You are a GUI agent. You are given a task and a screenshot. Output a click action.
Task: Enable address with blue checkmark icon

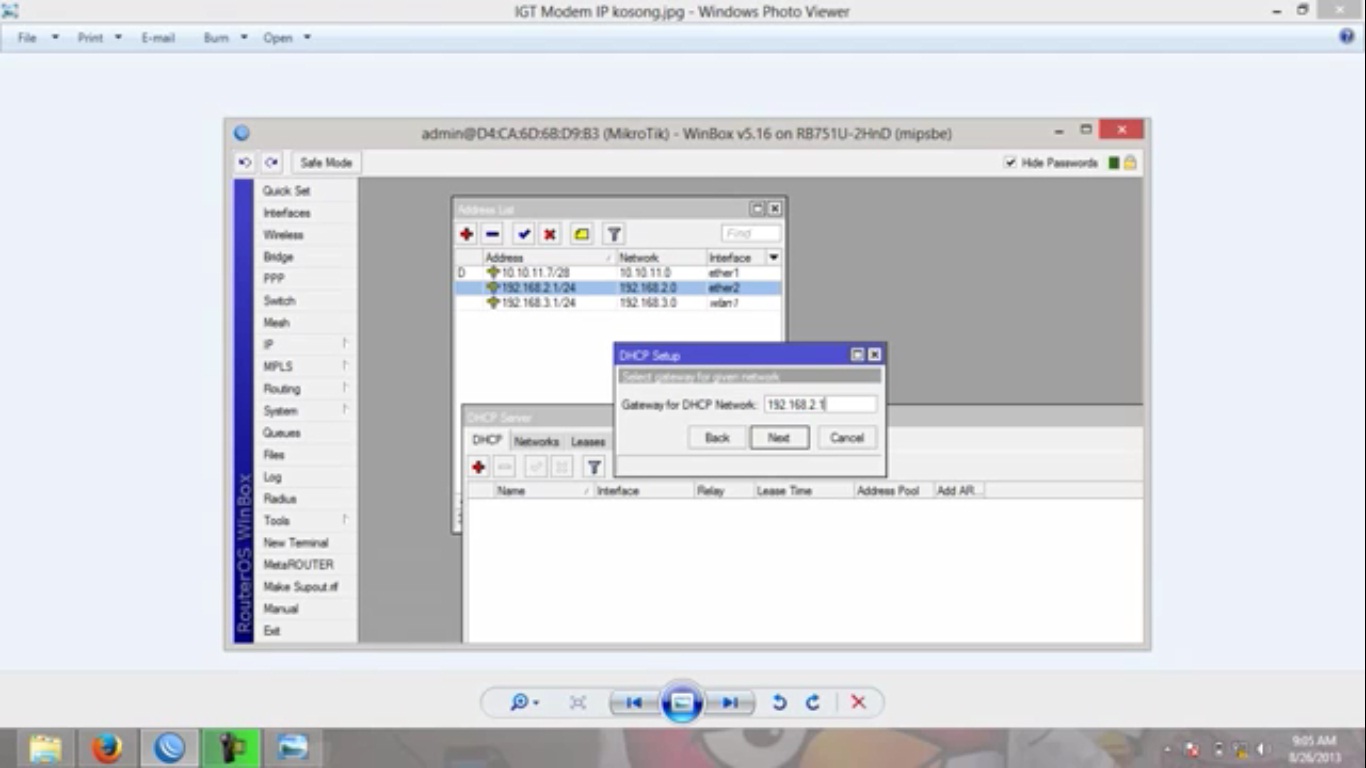pyautogui.click(x=524, y=234)
